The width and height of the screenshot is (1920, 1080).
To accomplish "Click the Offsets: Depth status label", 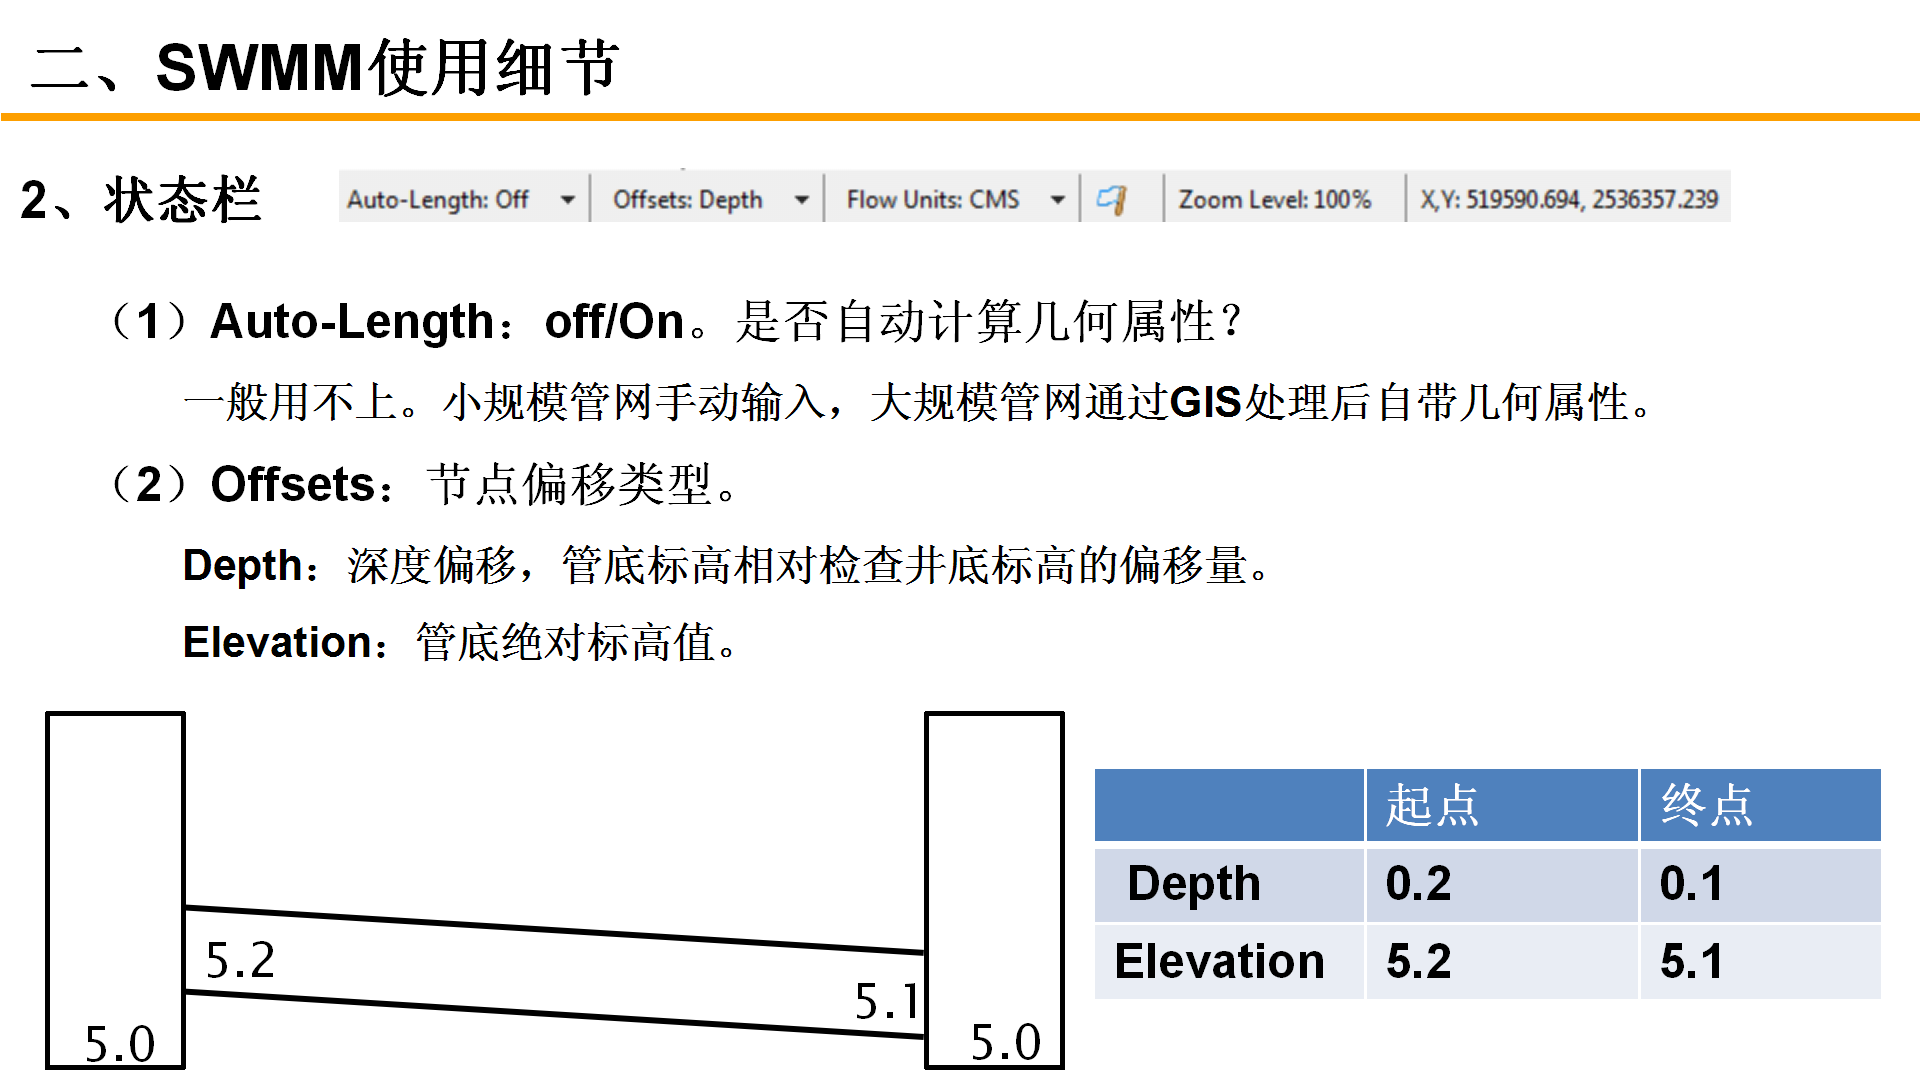I will (687, 199).
